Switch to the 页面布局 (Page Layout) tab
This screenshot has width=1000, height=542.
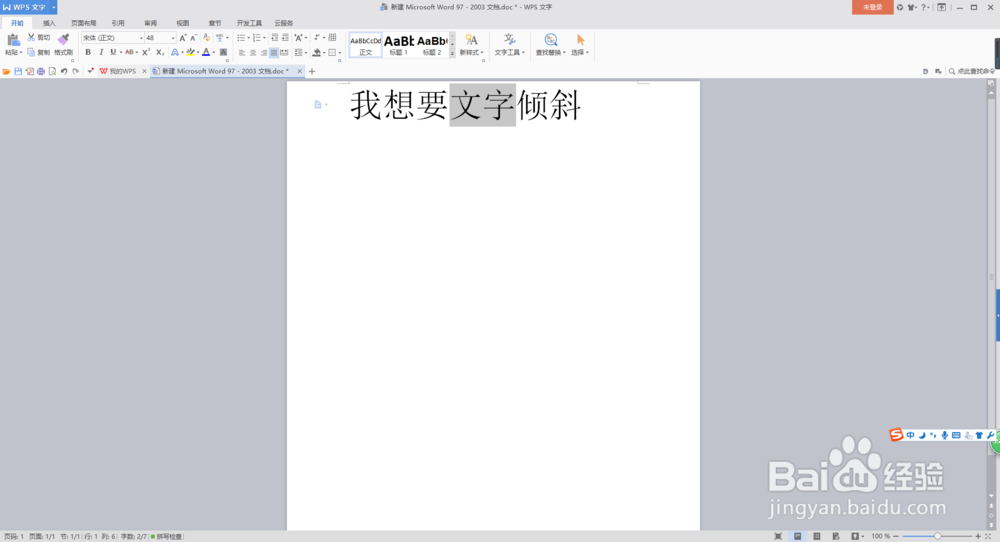(x=84, y=23)
